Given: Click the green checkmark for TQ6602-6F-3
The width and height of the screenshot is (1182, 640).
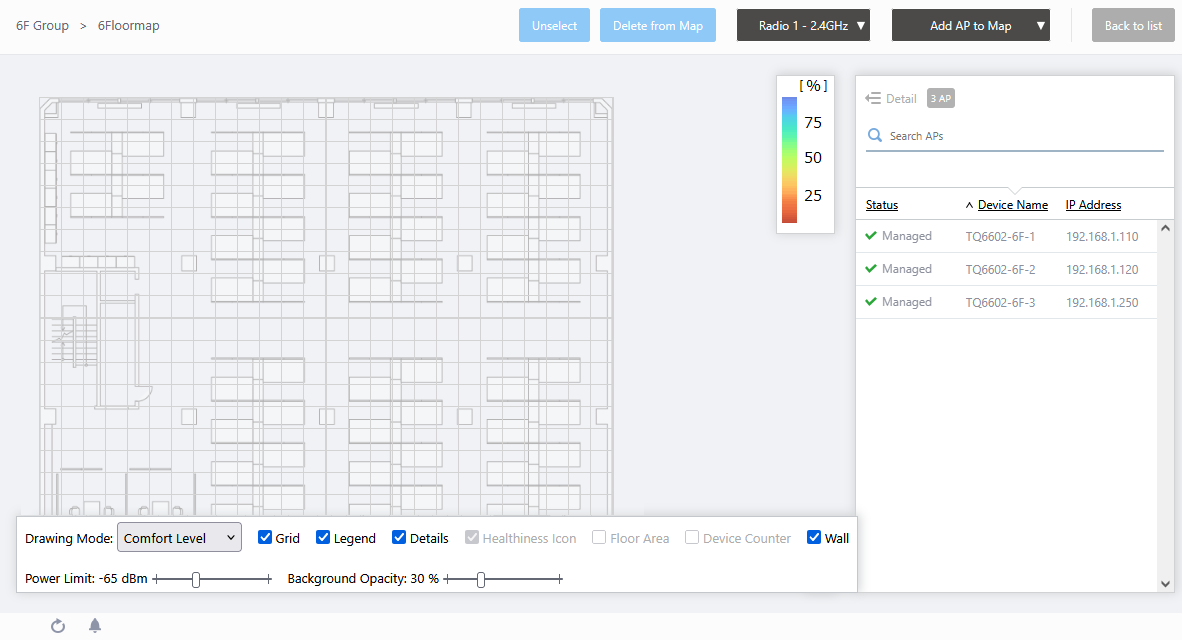Looking at the screenshot, I should 871,302.
